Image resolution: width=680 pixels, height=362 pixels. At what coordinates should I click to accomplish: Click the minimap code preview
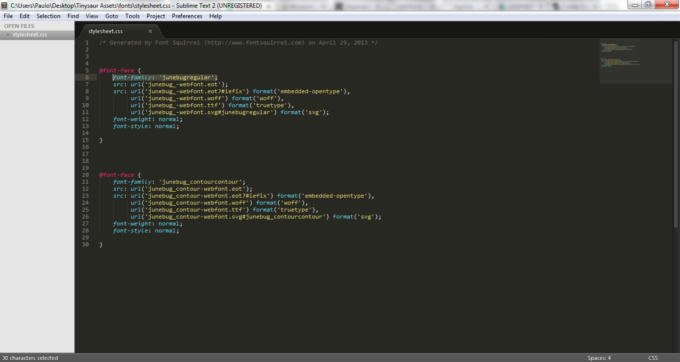point(636,61)
